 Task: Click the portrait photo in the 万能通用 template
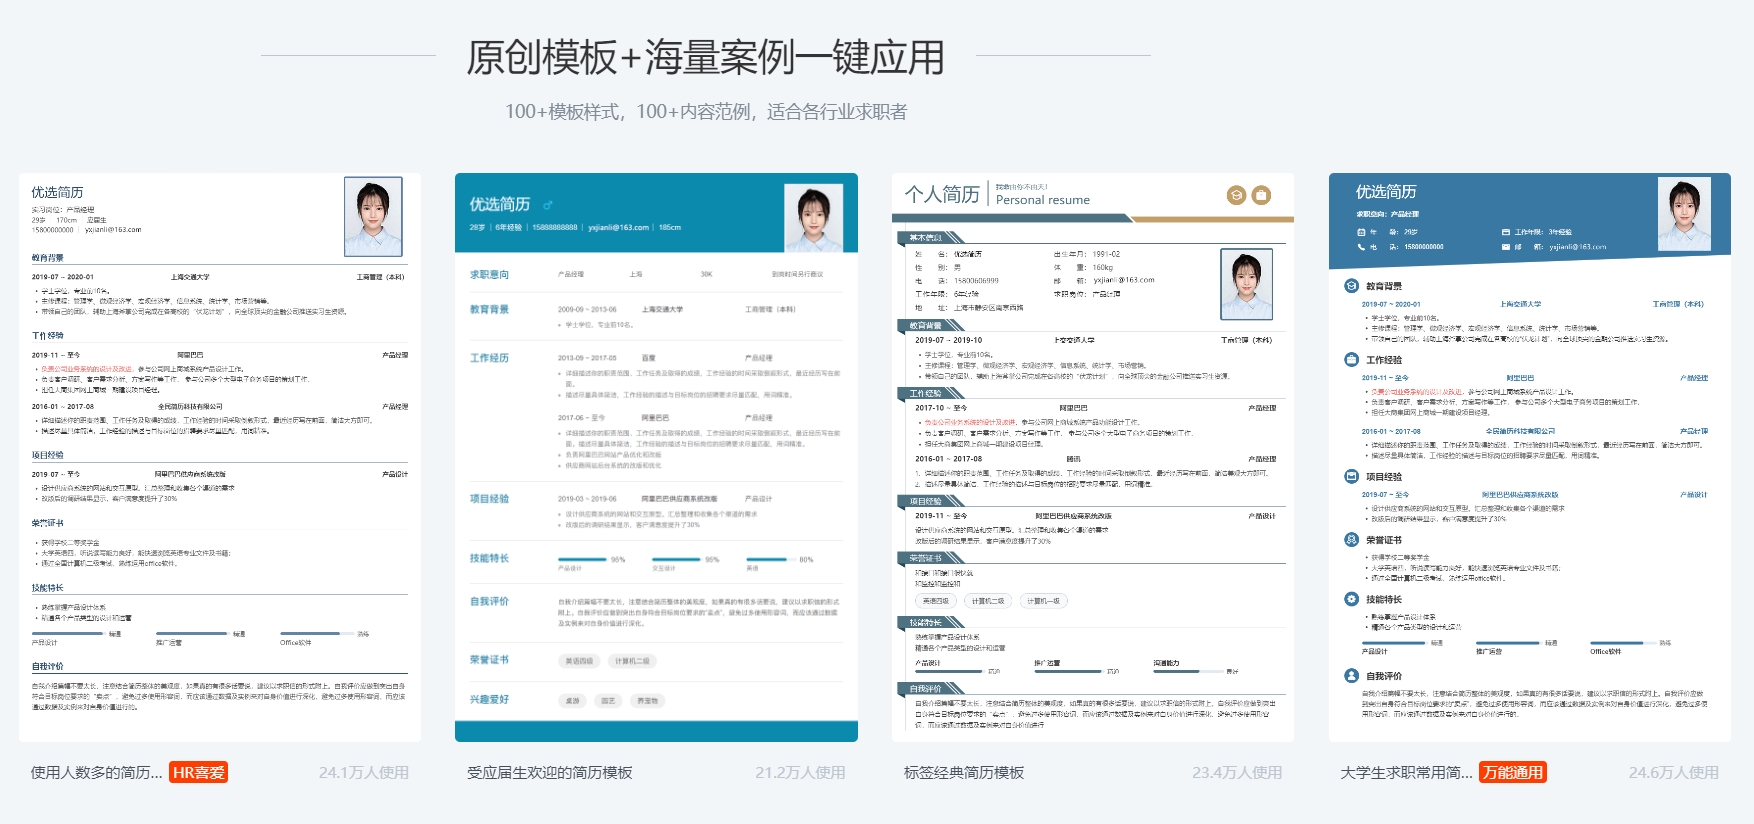tap(1684, 214)
